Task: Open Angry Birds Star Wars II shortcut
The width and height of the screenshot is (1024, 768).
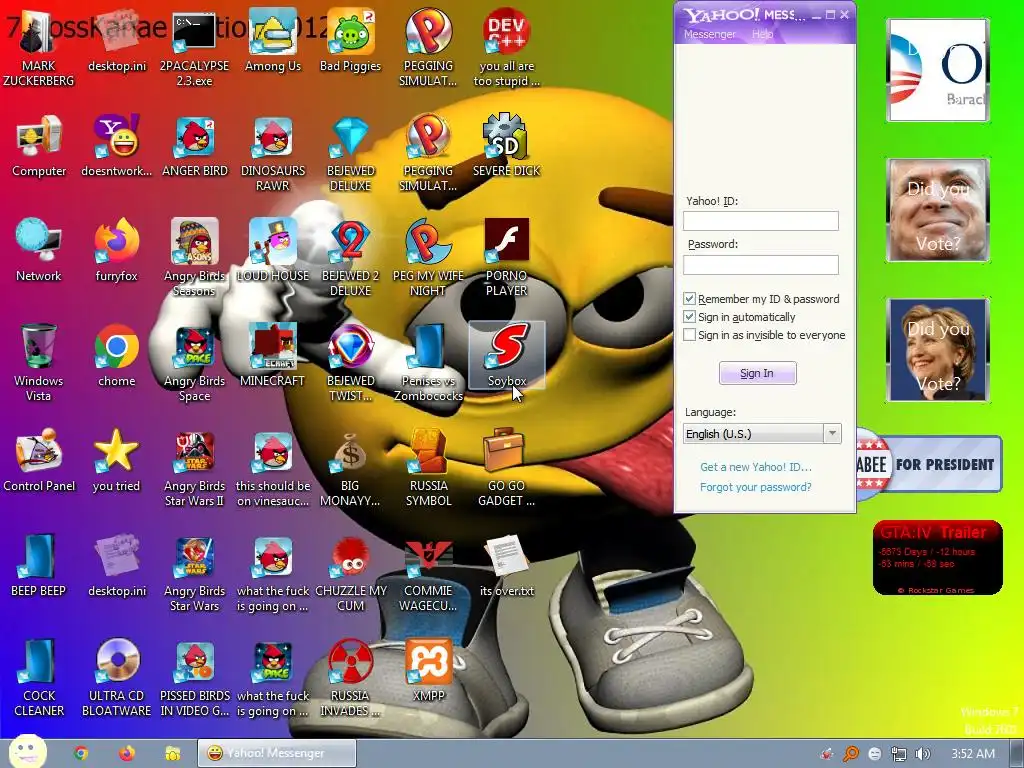Action: tap(194, 467)
